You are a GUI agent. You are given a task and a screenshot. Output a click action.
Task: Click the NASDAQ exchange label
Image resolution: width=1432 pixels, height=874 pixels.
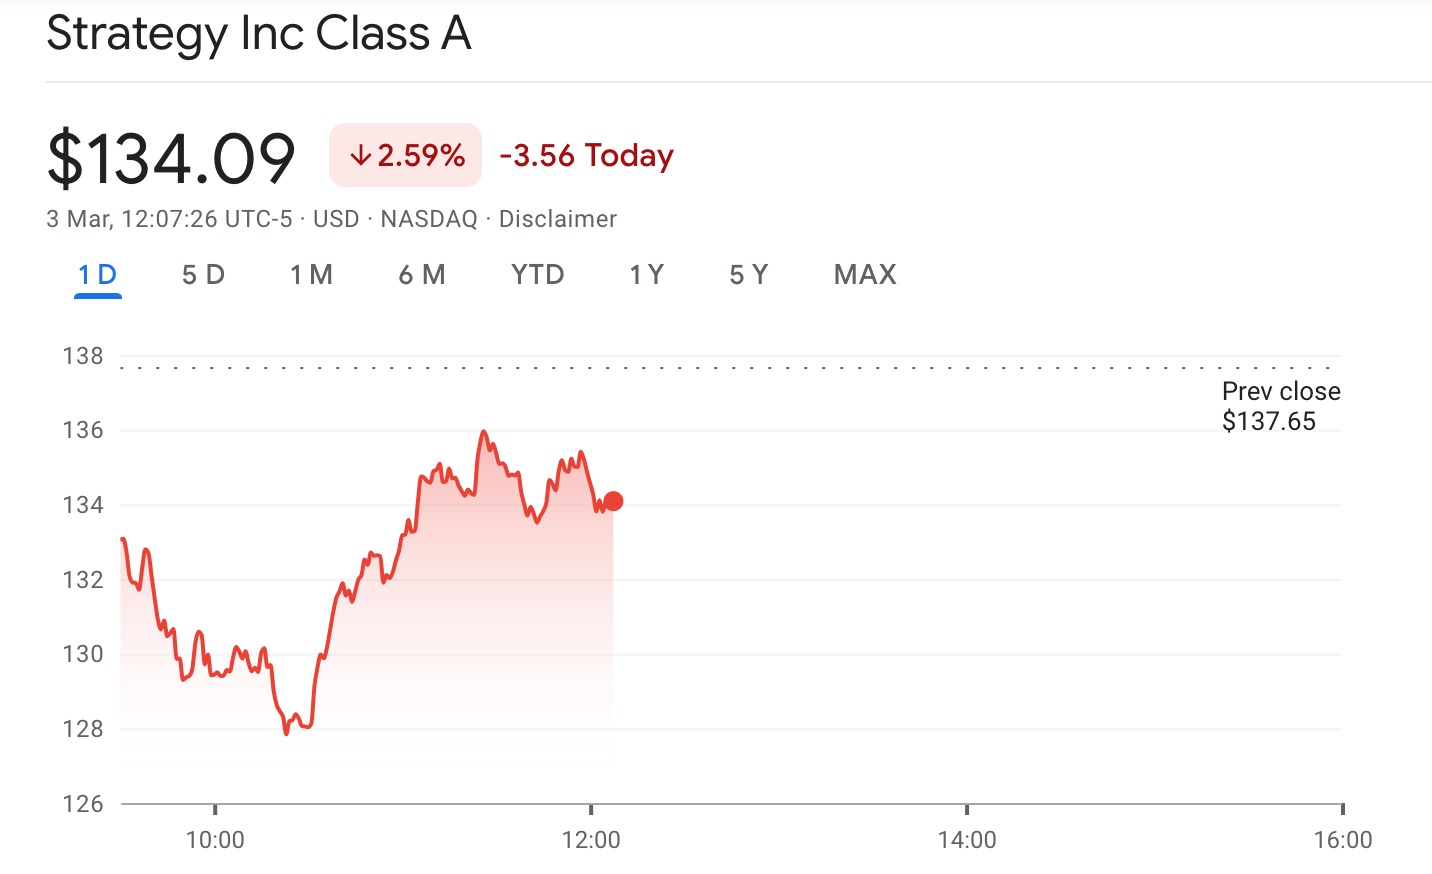click(x=429, y=219)
